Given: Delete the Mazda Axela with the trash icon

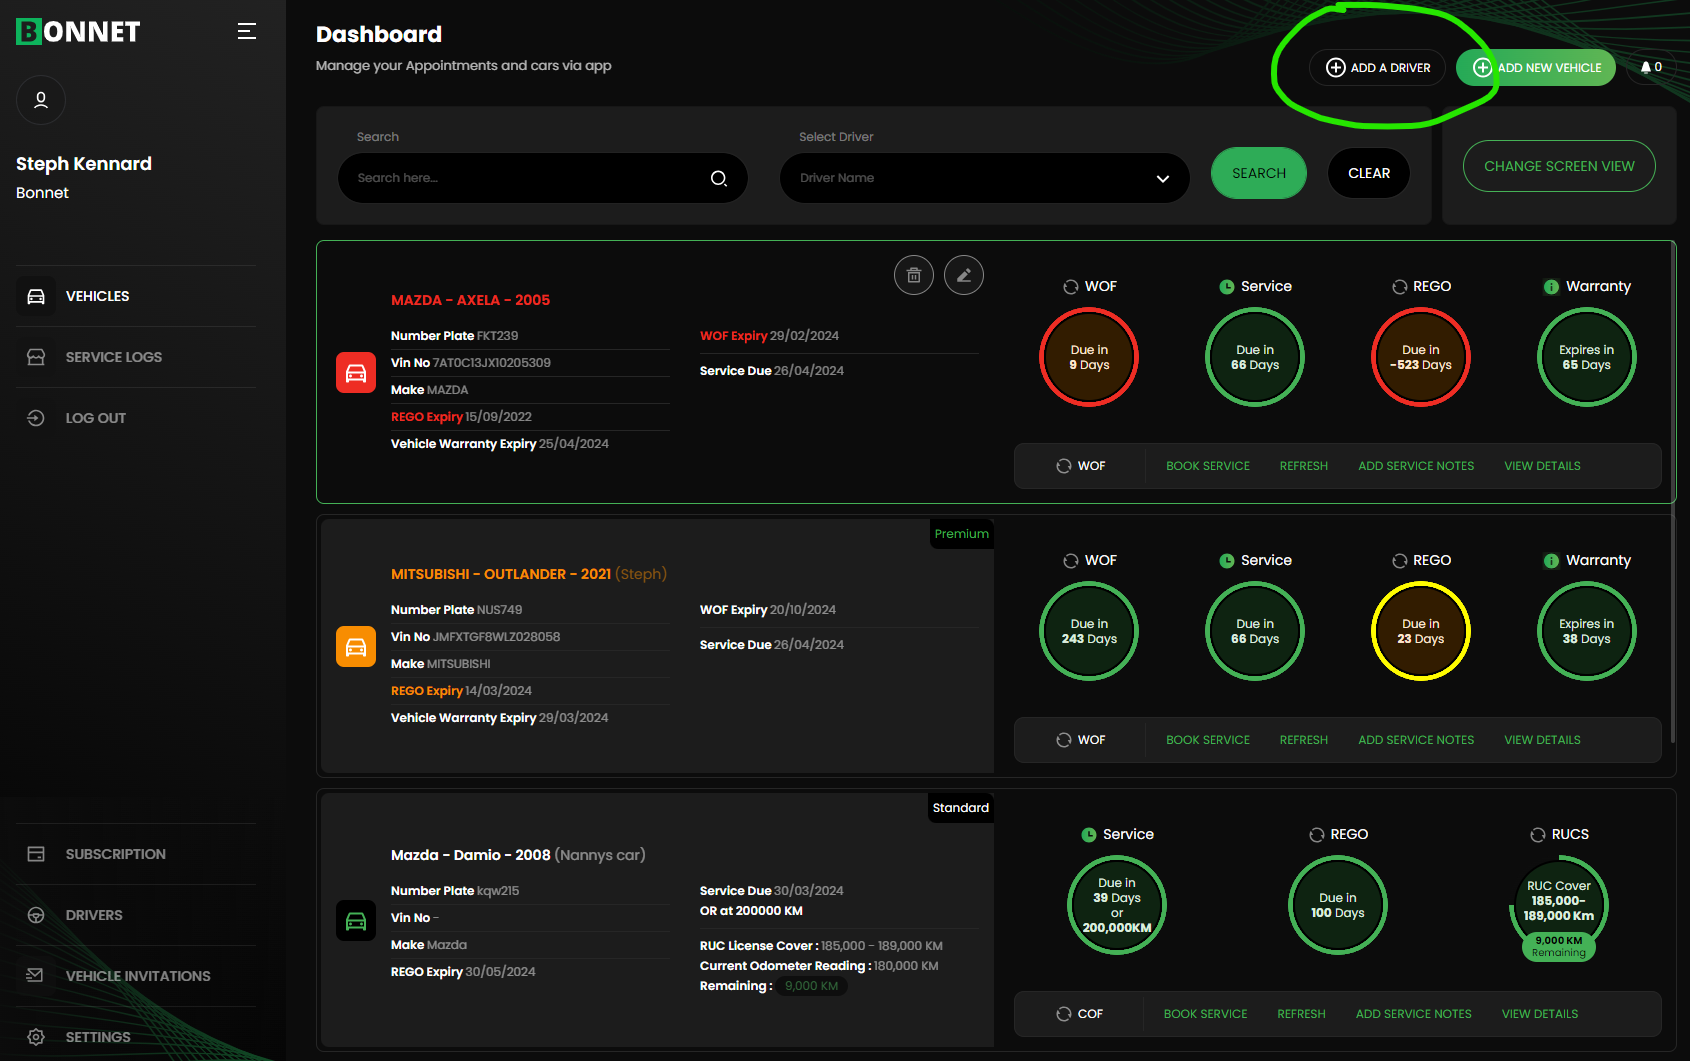Looking at the screenshot, I should click(914, 275).
